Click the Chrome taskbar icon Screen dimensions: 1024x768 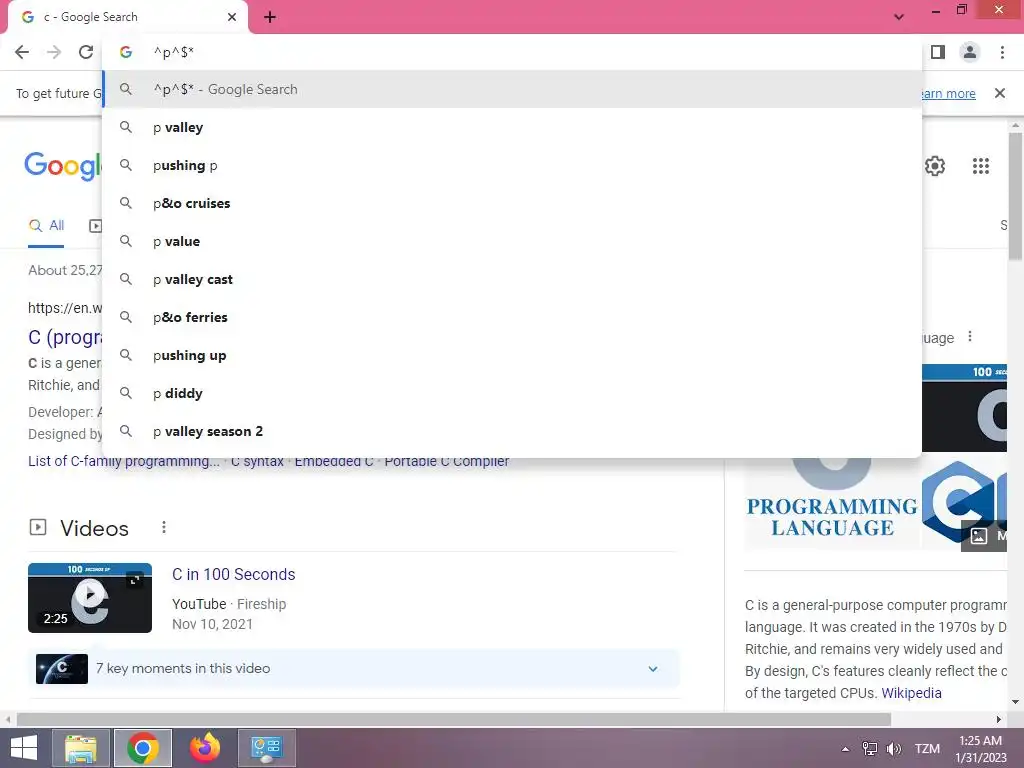[x=143, y=748]
